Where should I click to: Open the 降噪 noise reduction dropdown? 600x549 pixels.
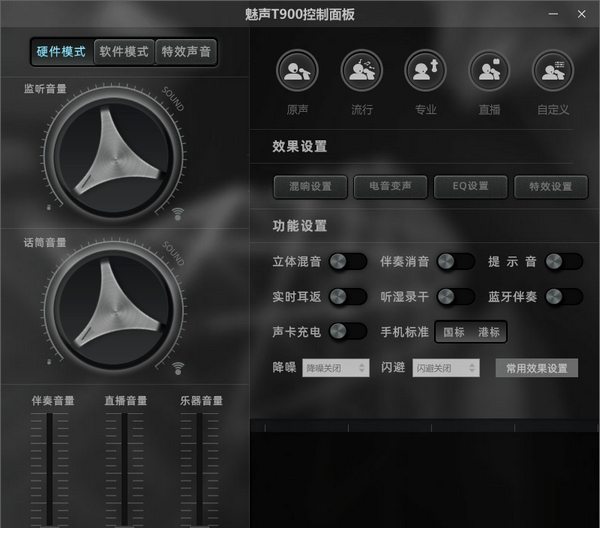336,368
